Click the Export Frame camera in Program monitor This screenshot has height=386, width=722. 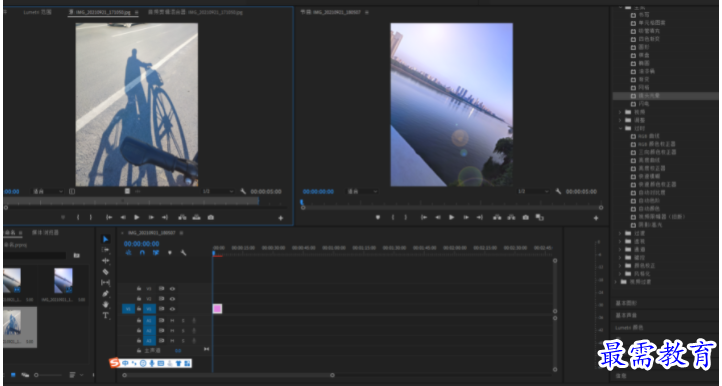click(525, 217)
